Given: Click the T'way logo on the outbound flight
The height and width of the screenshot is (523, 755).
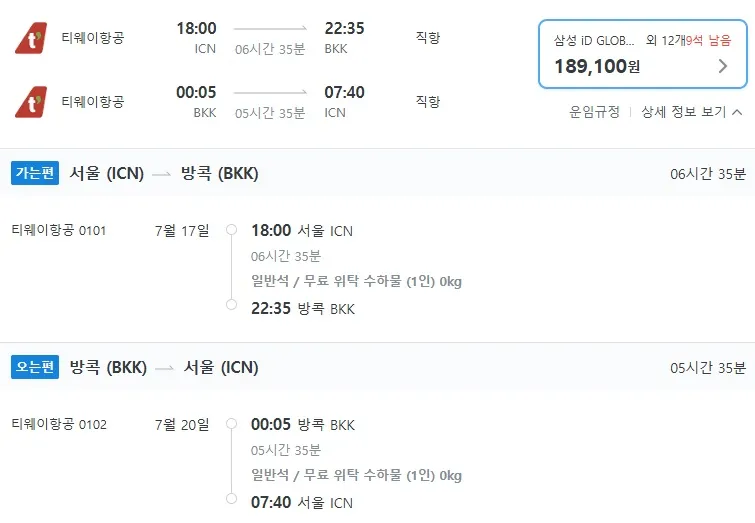Looking at the screenshot, I should click(31, 39).
